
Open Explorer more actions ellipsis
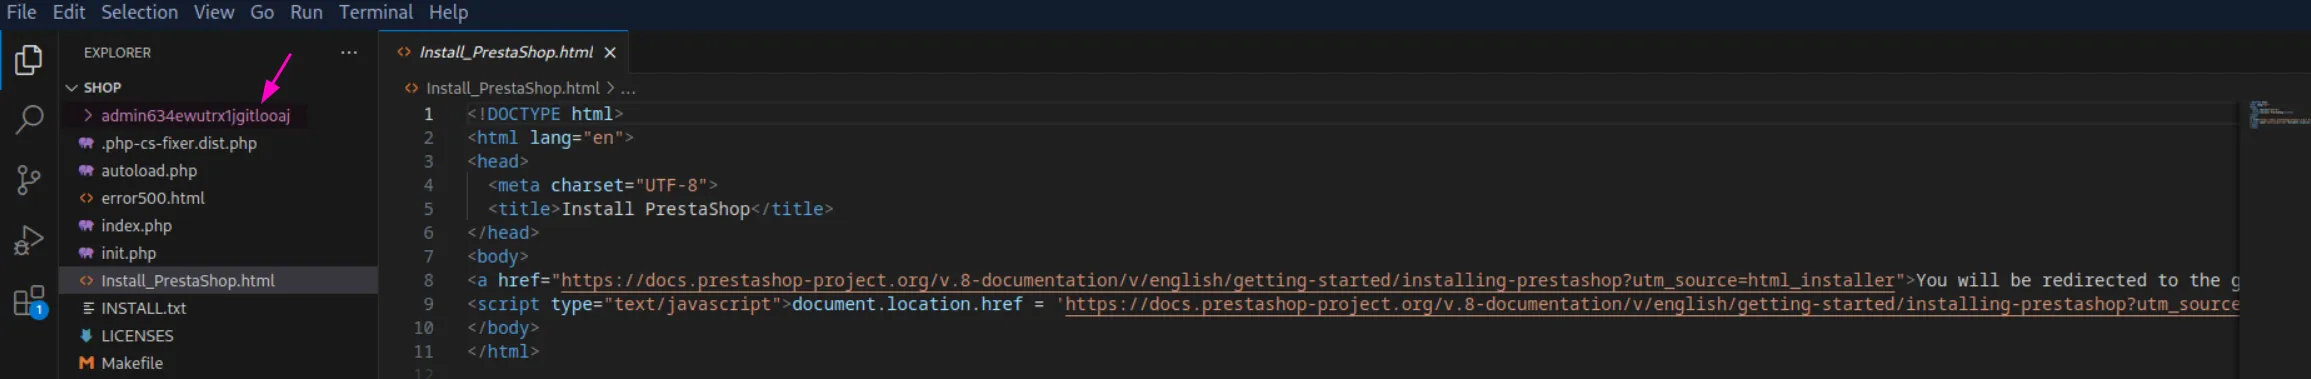(349, 52)
